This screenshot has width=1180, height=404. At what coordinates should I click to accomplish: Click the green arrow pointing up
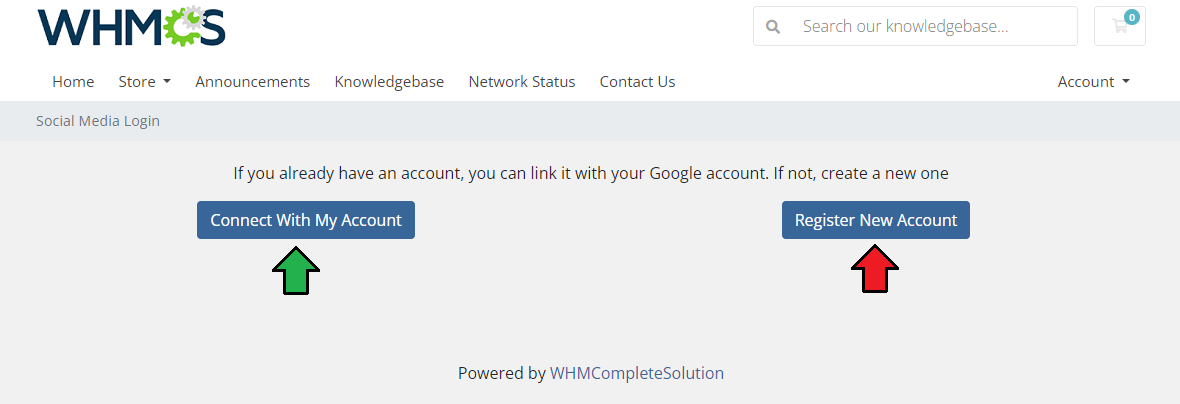296,270
